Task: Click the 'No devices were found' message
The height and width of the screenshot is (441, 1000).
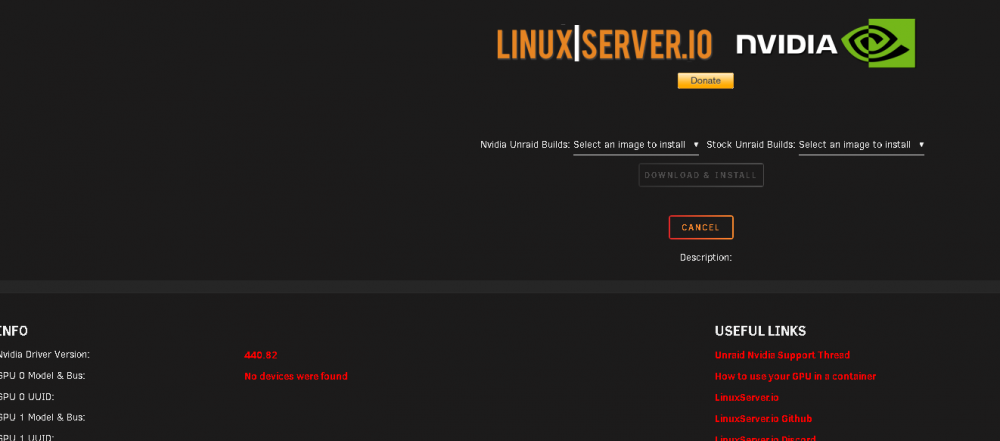Action: (x=296, y=377)
